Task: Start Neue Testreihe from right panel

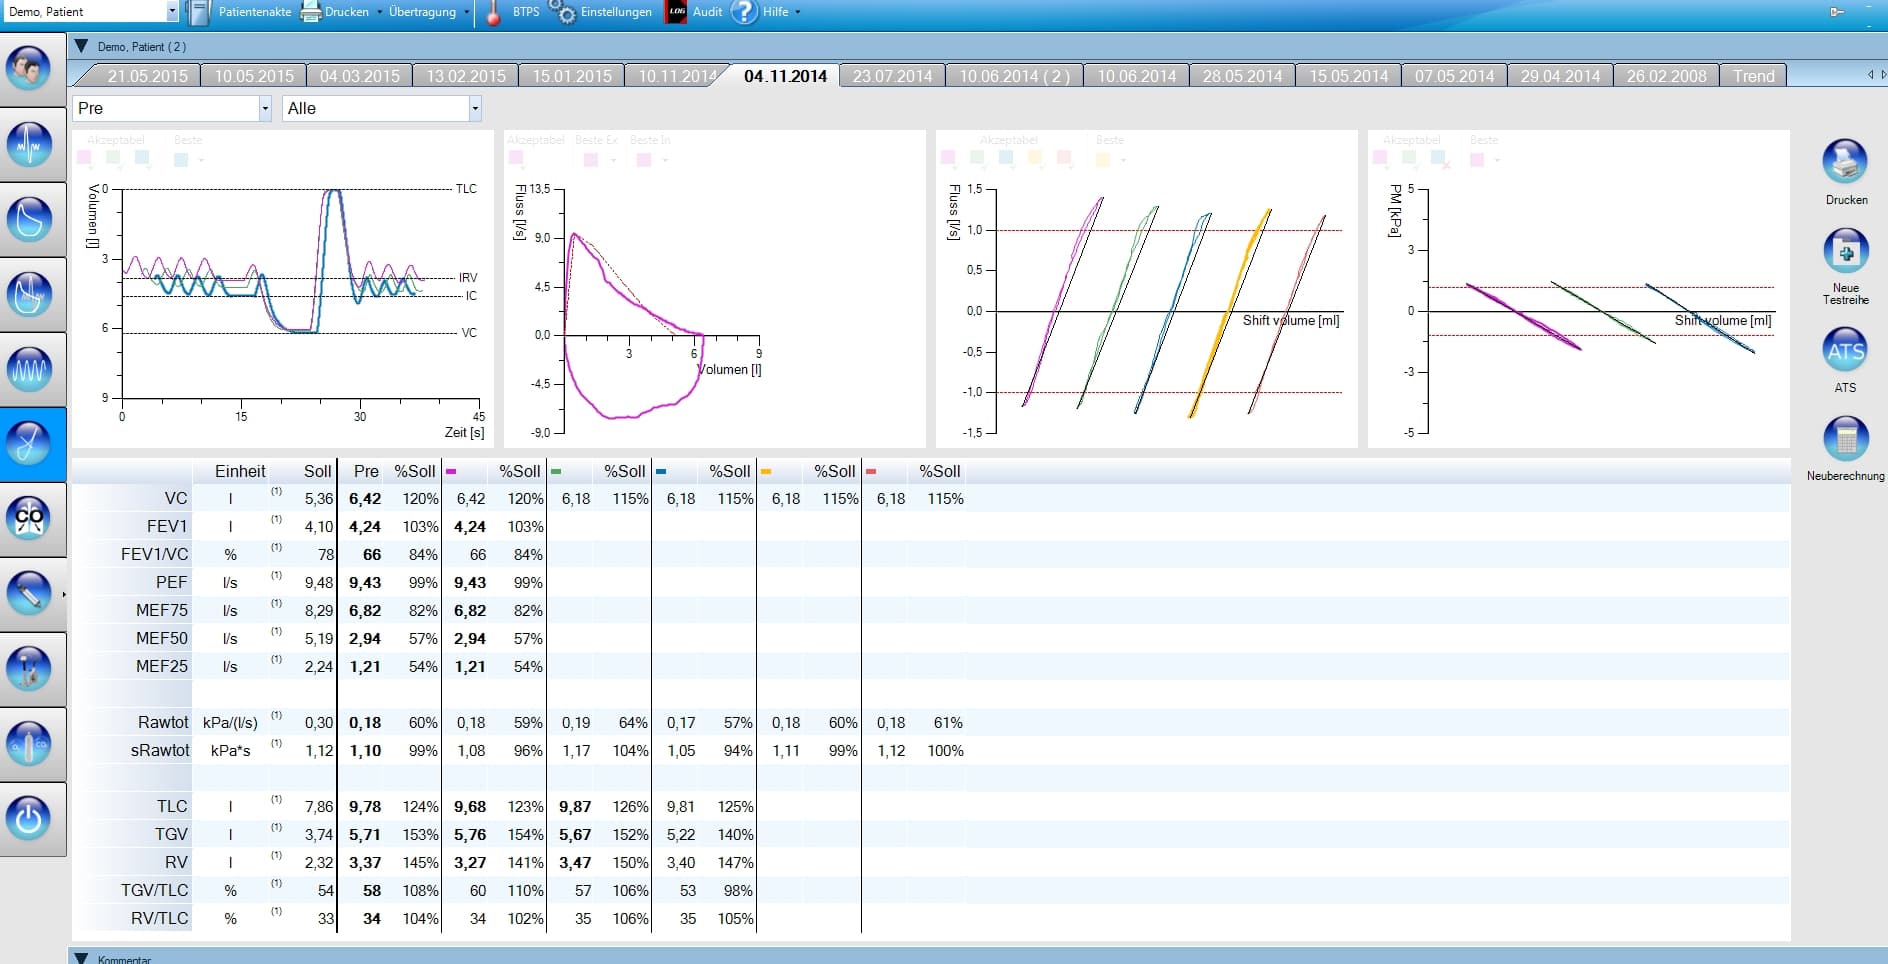Action: pyautogui.click(x=1846, y=251)
